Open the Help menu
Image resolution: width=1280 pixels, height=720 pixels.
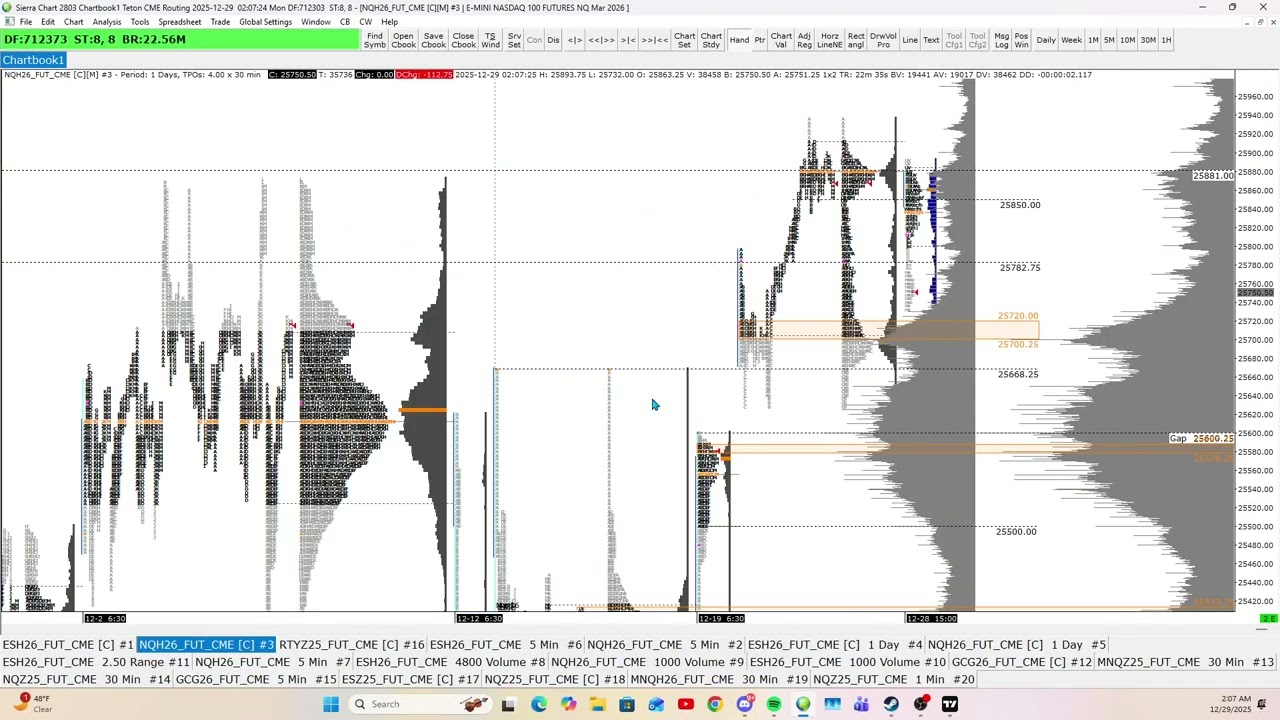pos(390,22)
